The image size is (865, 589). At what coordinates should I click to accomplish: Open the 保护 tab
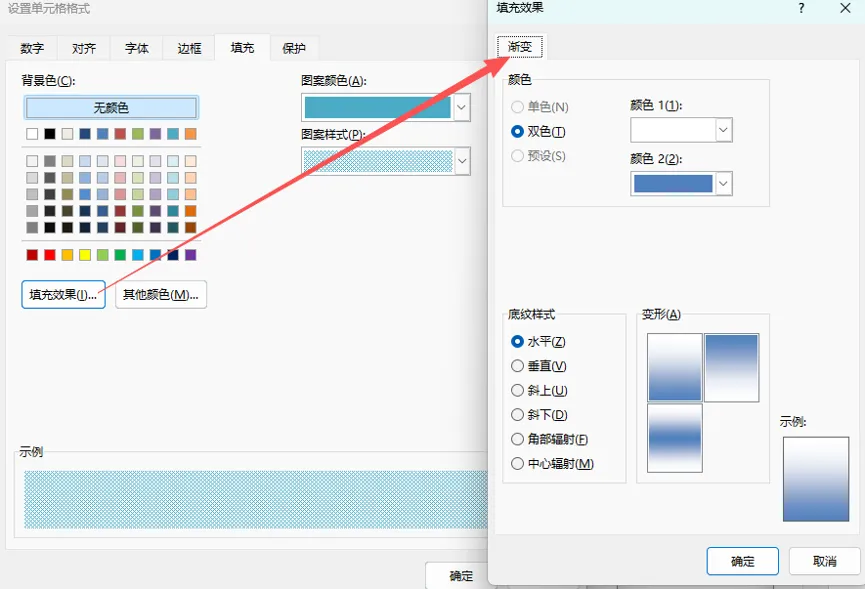pos(294,49)
